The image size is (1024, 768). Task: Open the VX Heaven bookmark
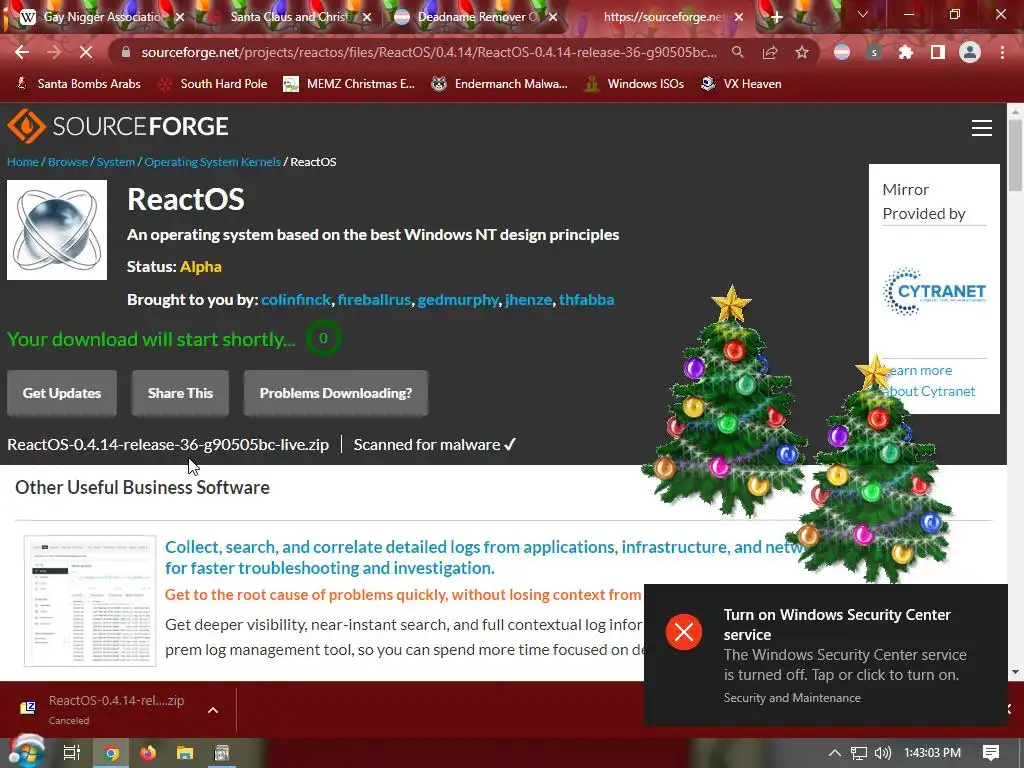(741, 84)
